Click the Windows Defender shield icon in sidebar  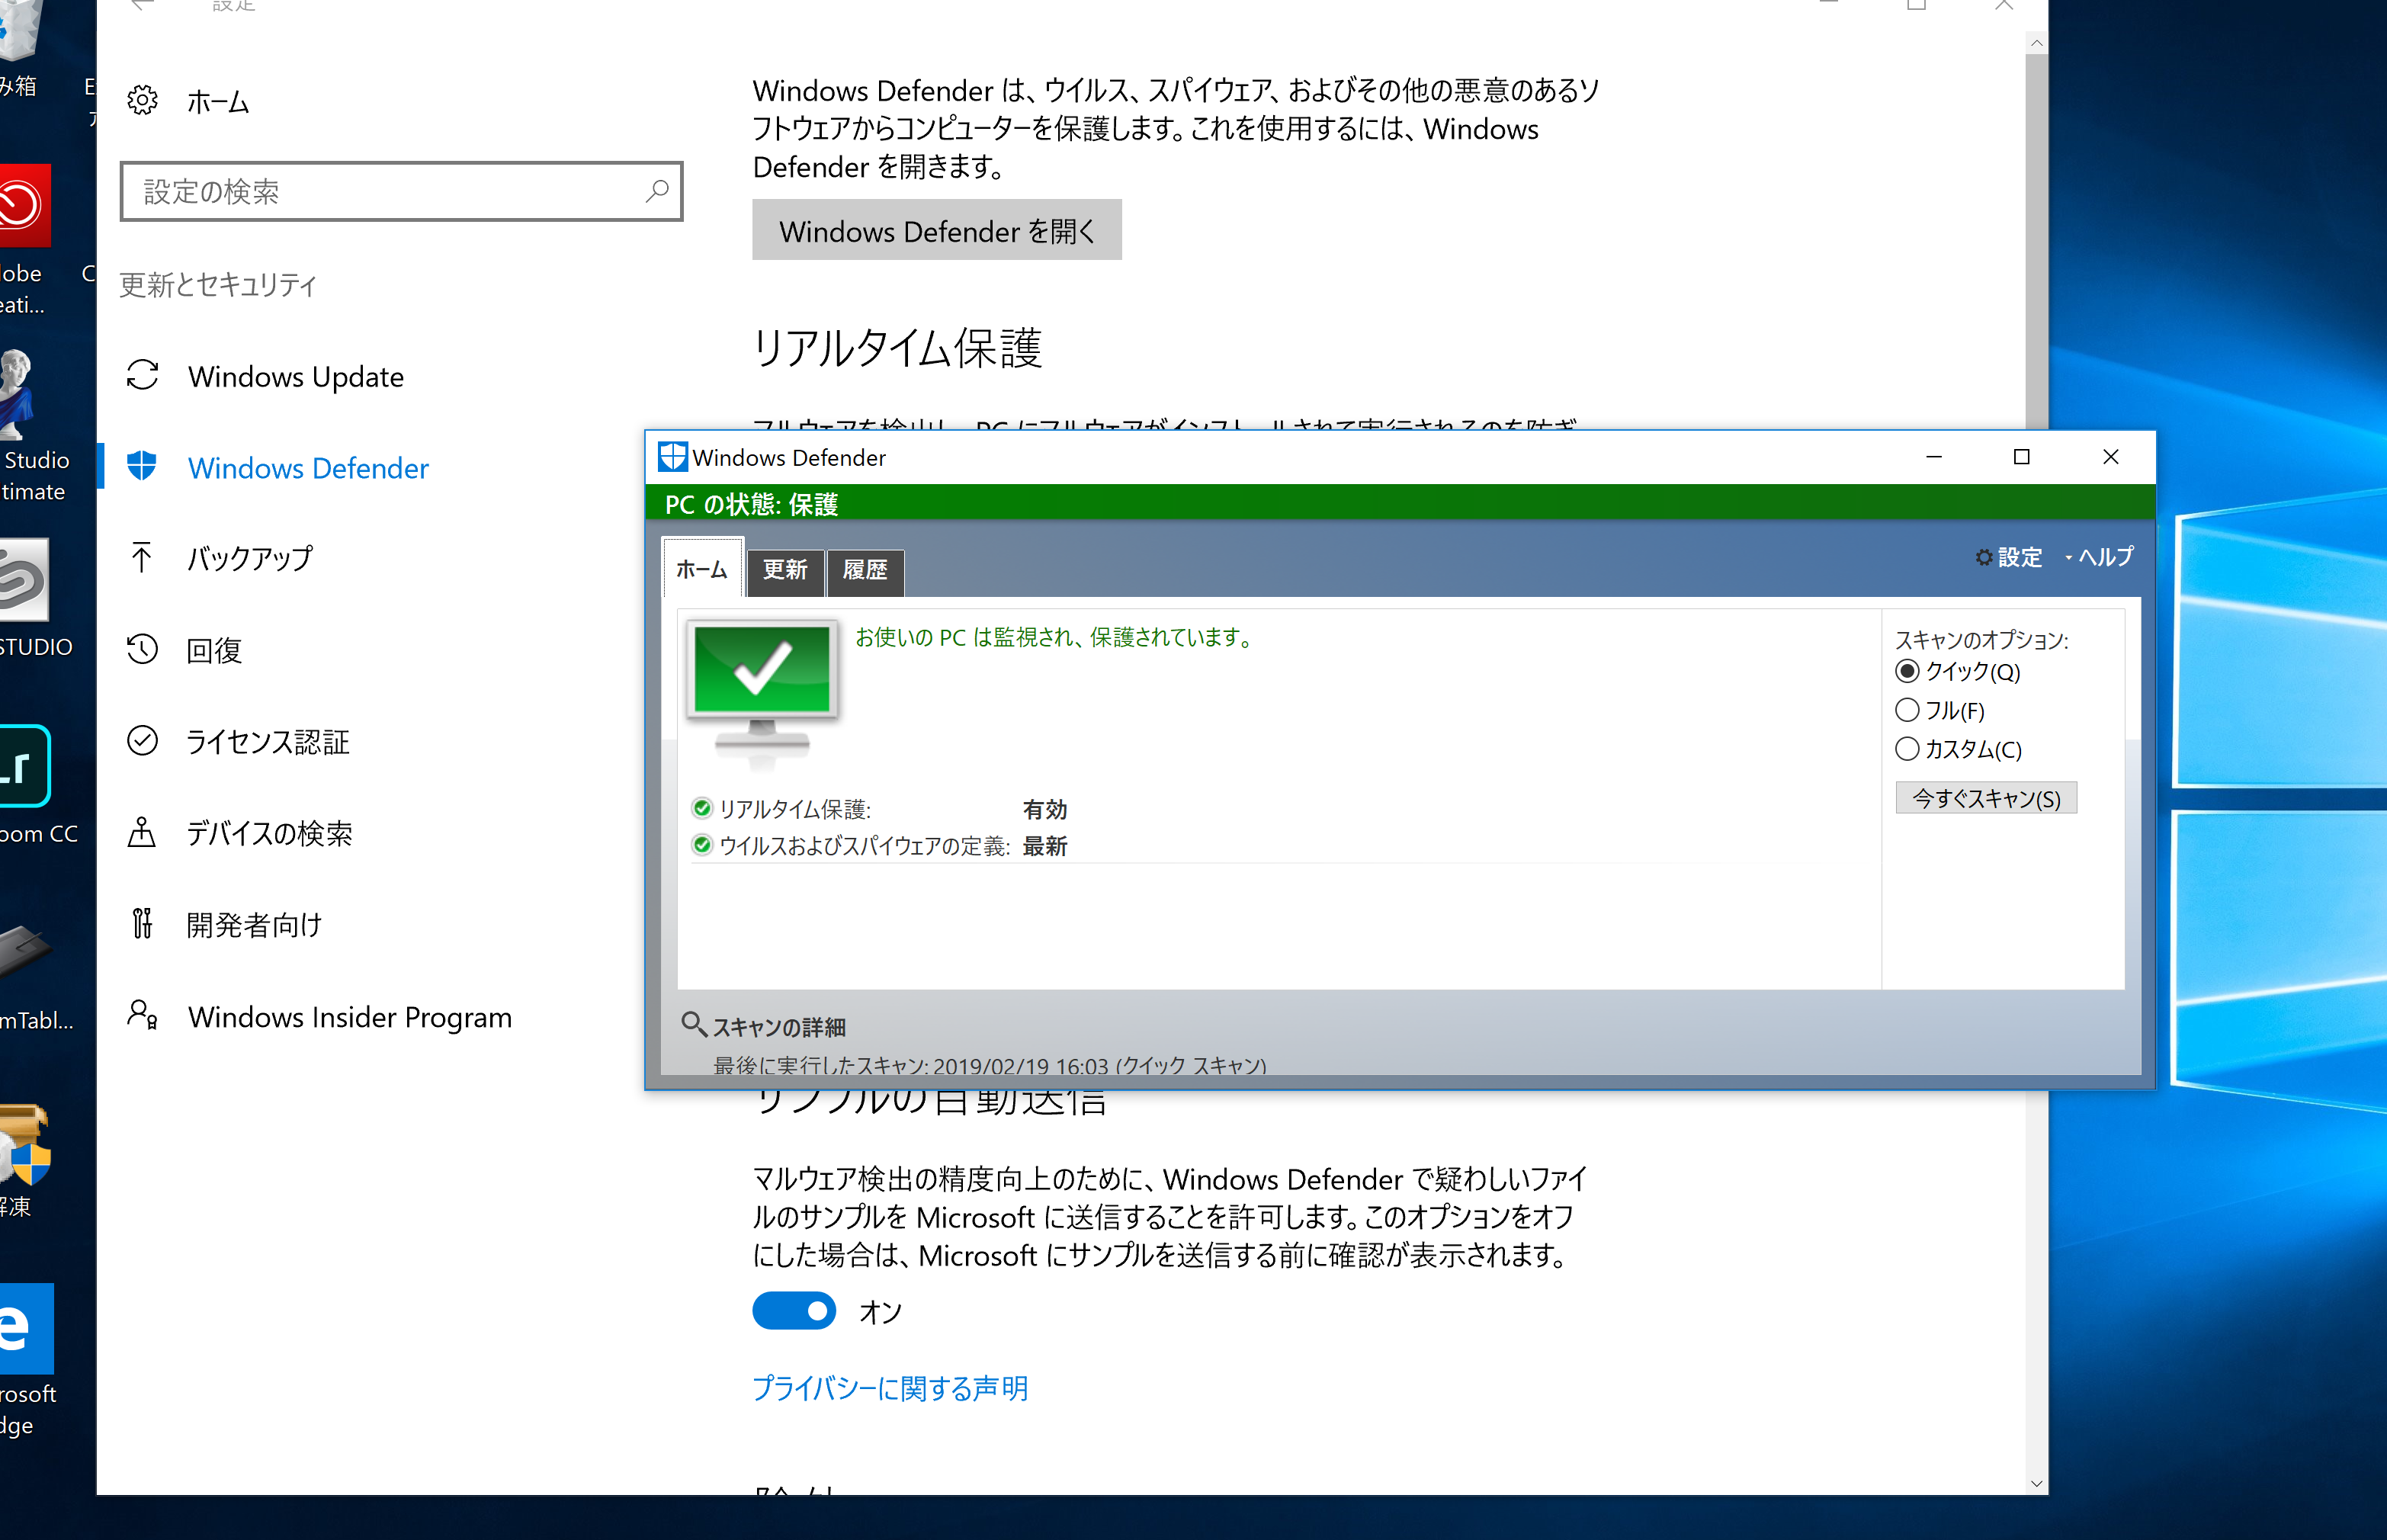coord(142,466)
